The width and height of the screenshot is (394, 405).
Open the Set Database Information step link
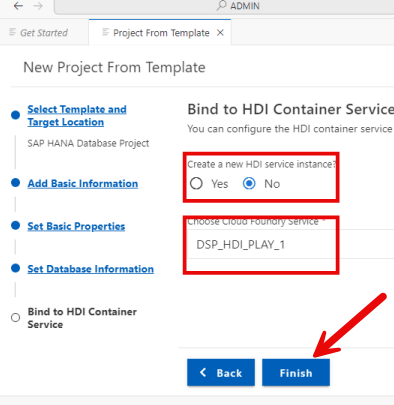coord(91,269)
